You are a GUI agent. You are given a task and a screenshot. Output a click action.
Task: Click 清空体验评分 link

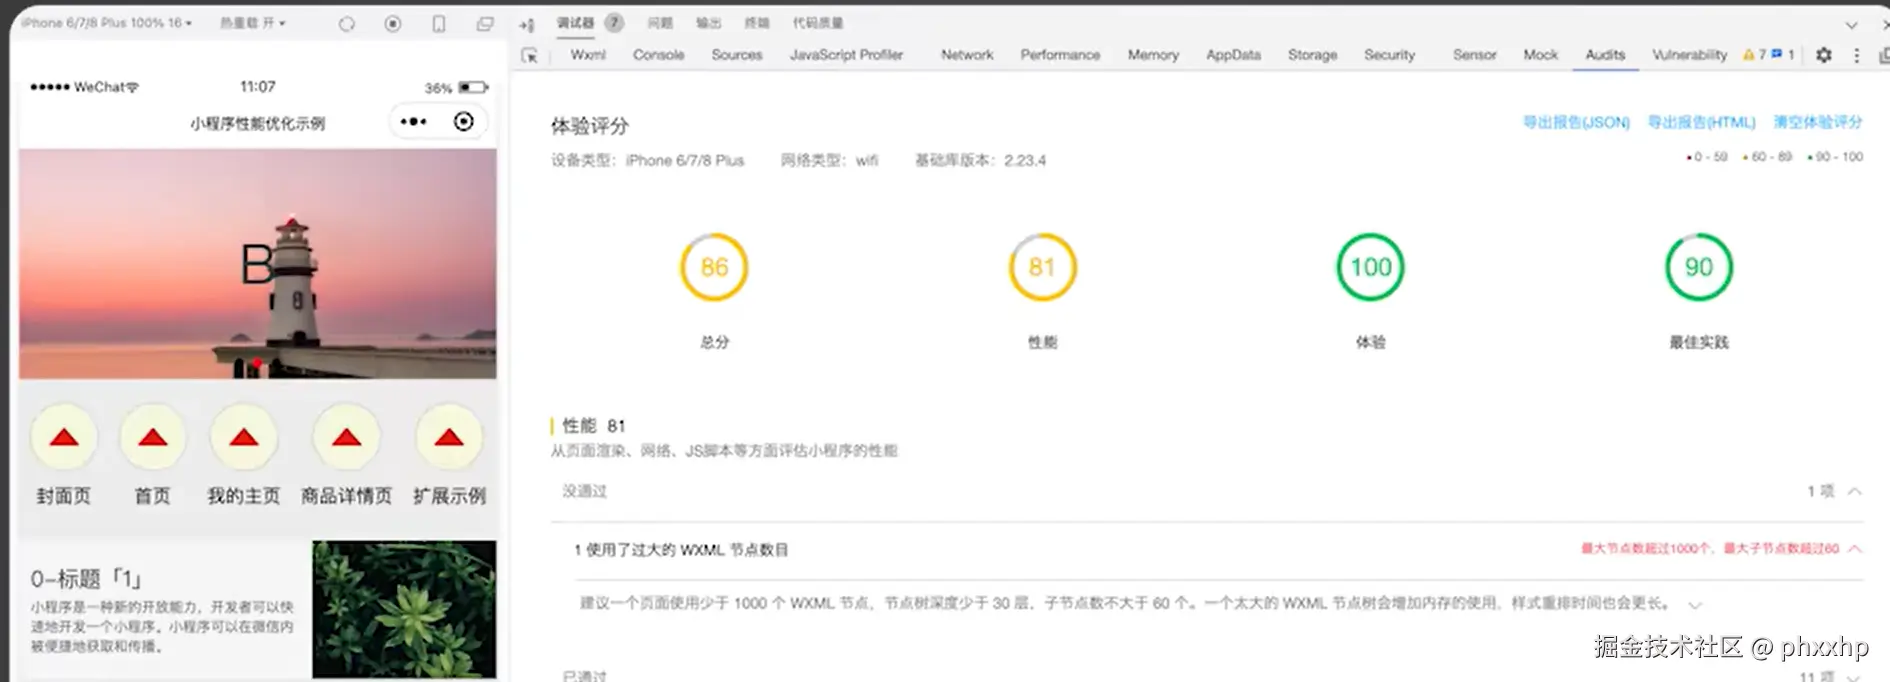click(1817, 122)
